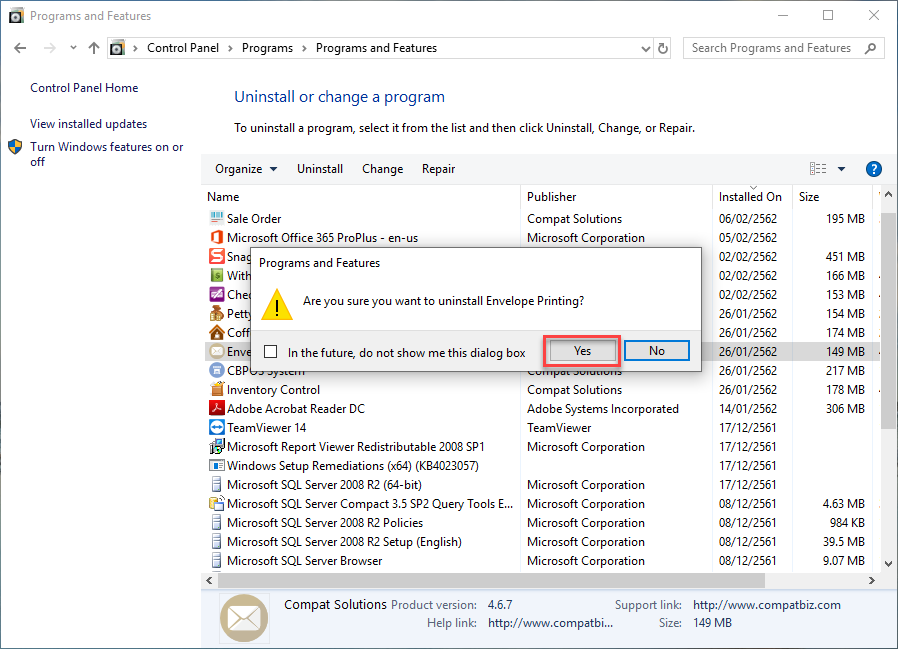Click the SQL Server 2008 R2 Setup icon
Screen dimensions: 898x649
tap(216, 541)
